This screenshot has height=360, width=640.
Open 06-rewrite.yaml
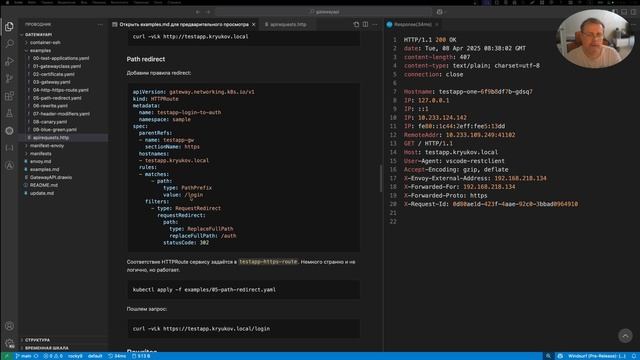[50, 106]
